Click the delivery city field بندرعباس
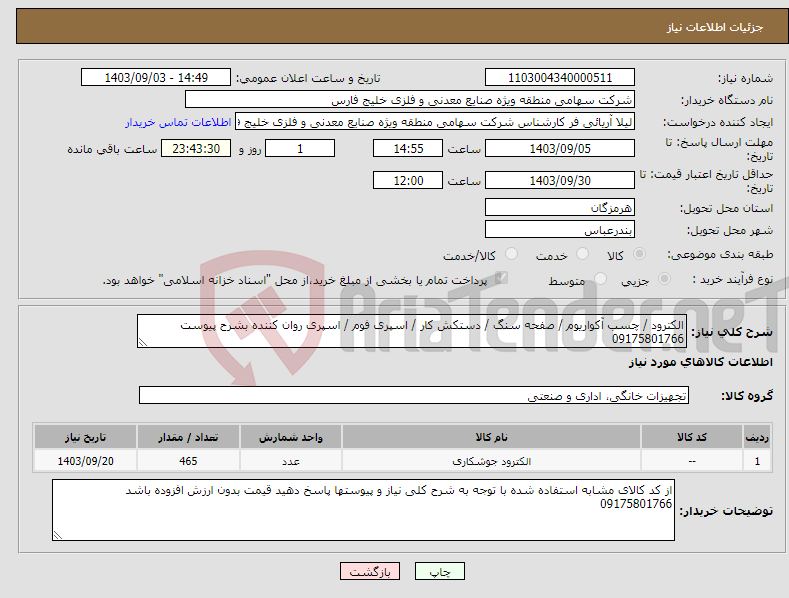Screen dimensions: 789x598 (560, 230)
